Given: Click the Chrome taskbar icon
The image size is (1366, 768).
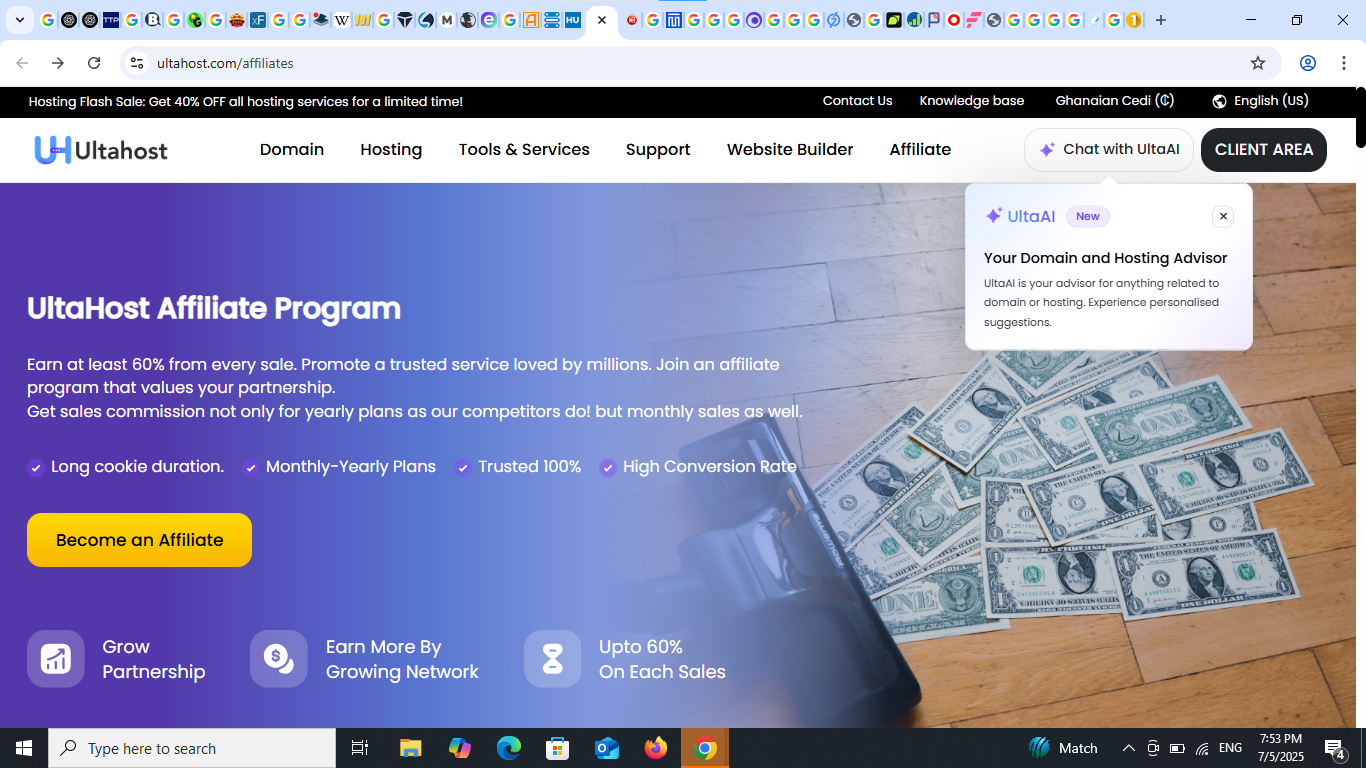Looking at the screenshot, I should pos(705,748).
